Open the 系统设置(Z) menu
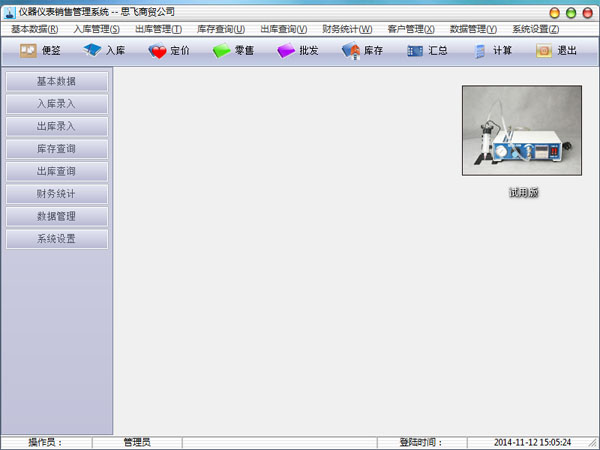Viewport: 600px width, 450px height. click(536, 29)
